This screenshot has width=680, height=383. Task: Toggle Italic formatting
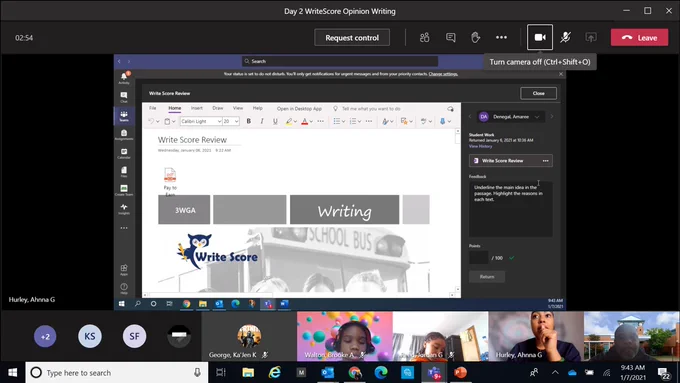point(262,121)
